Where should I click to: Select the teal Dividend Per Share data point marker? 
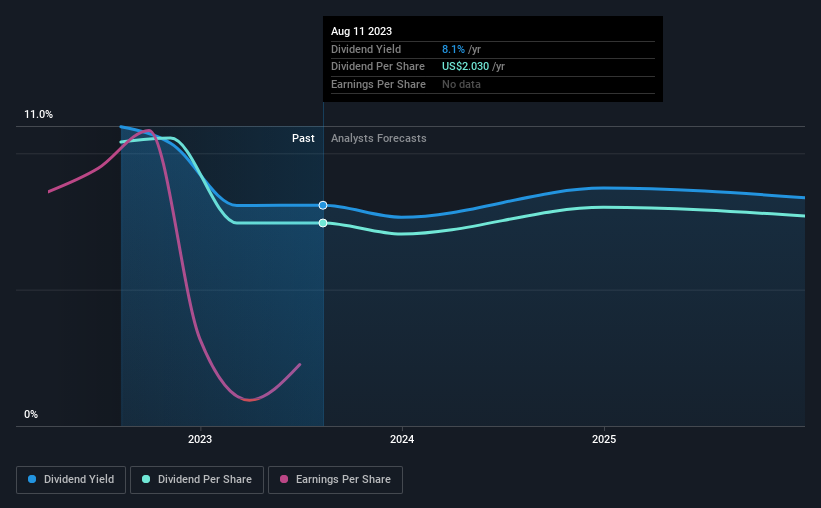coord(323,223)
